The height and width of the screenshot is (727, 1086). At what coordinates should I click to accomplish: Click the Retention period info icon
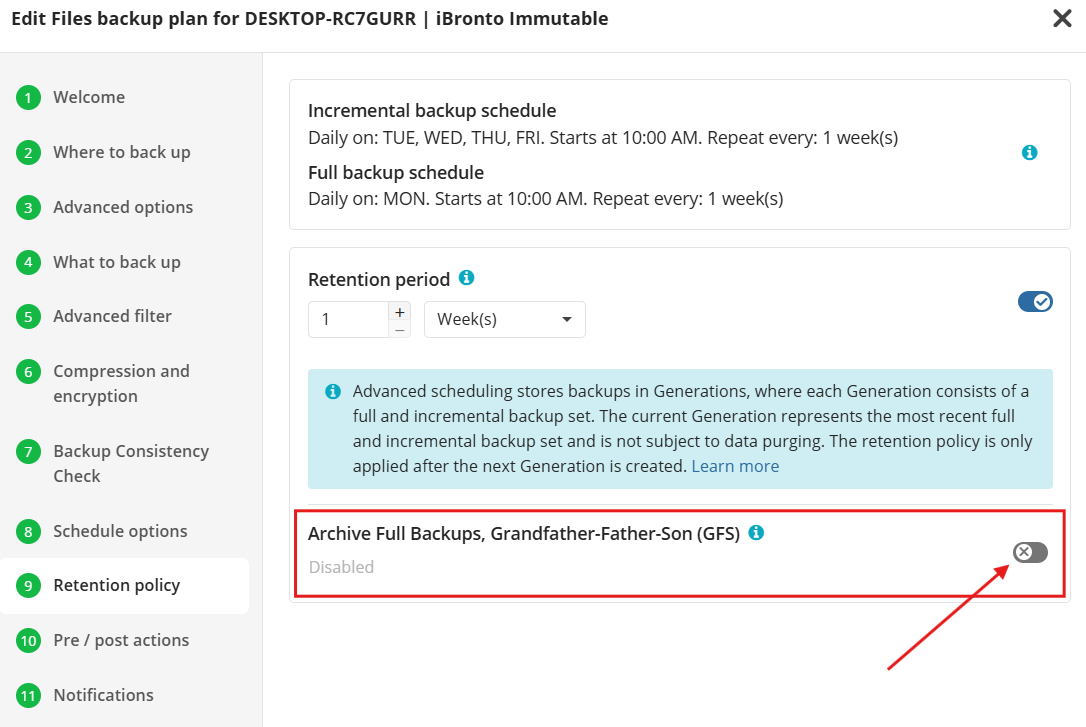coord(466,278)
